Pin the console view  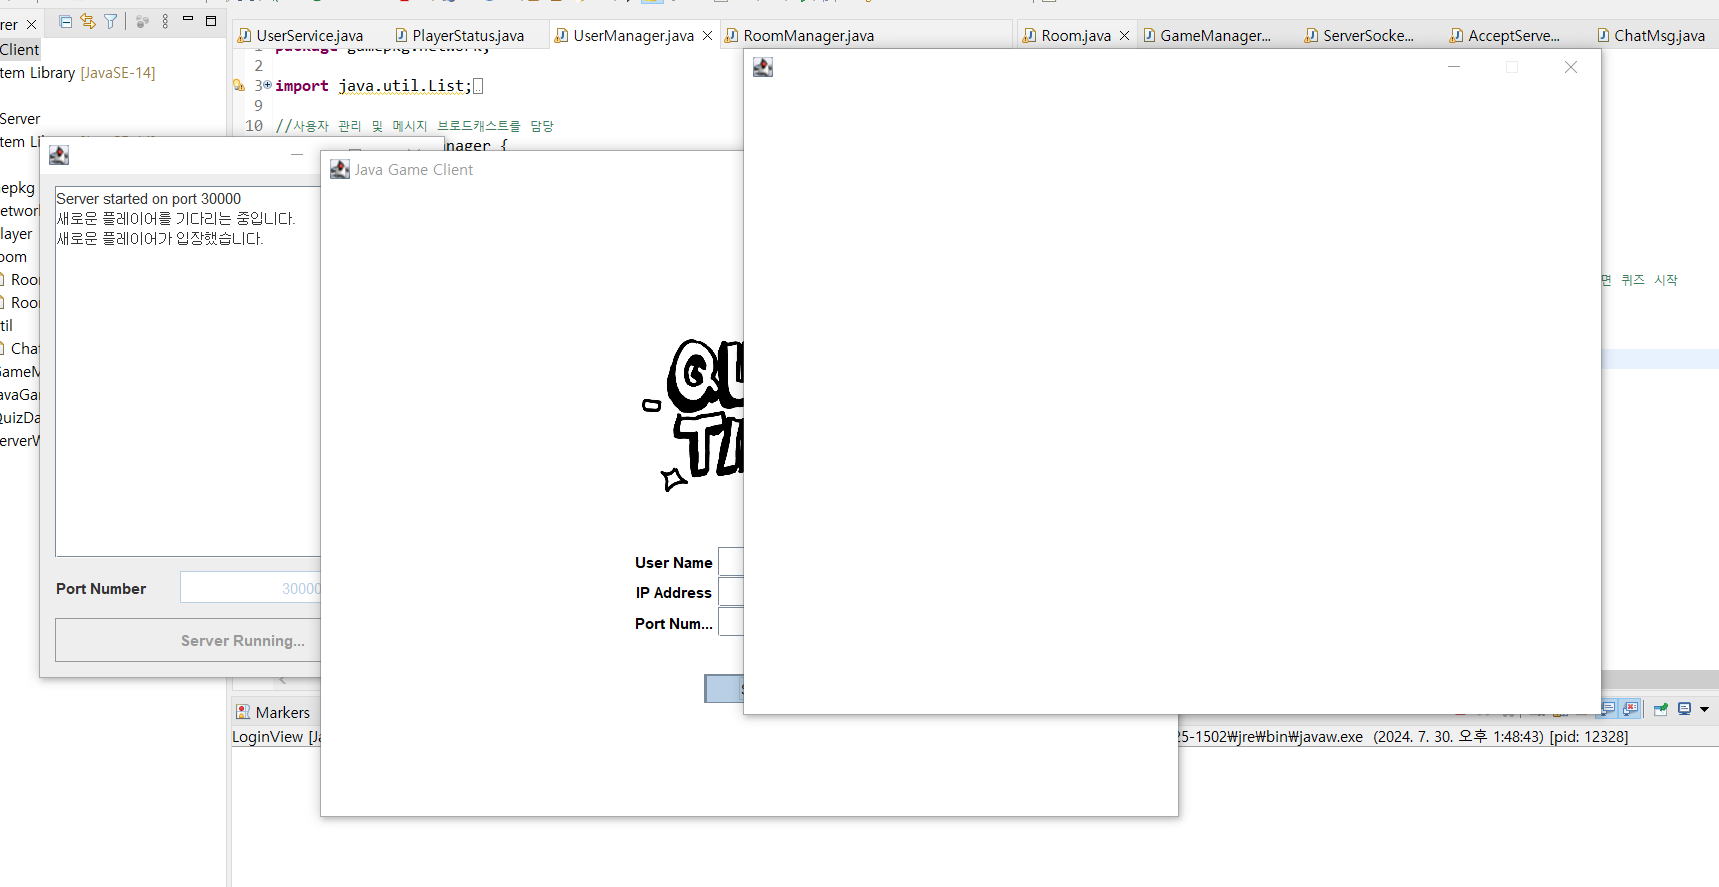point(1660,709)
